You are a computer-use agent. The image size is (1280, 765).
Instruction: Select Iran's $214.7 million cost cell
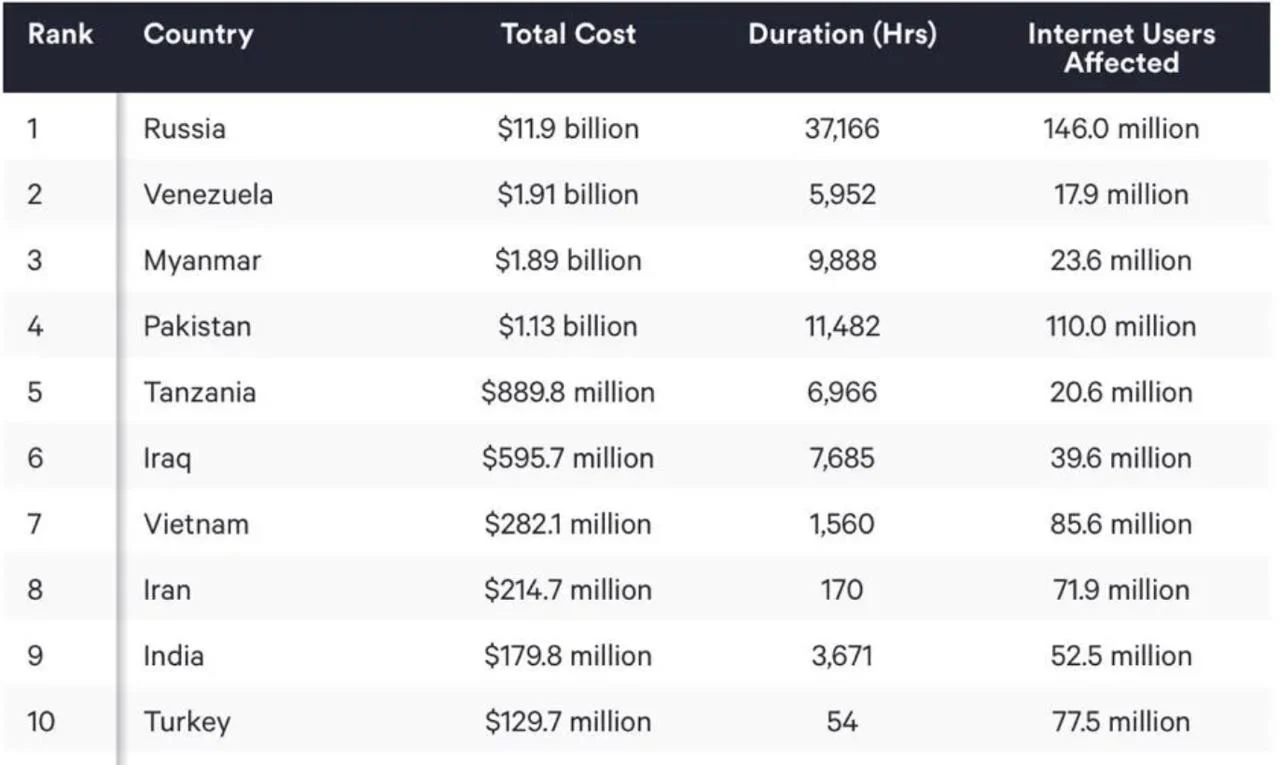(568, 590)
